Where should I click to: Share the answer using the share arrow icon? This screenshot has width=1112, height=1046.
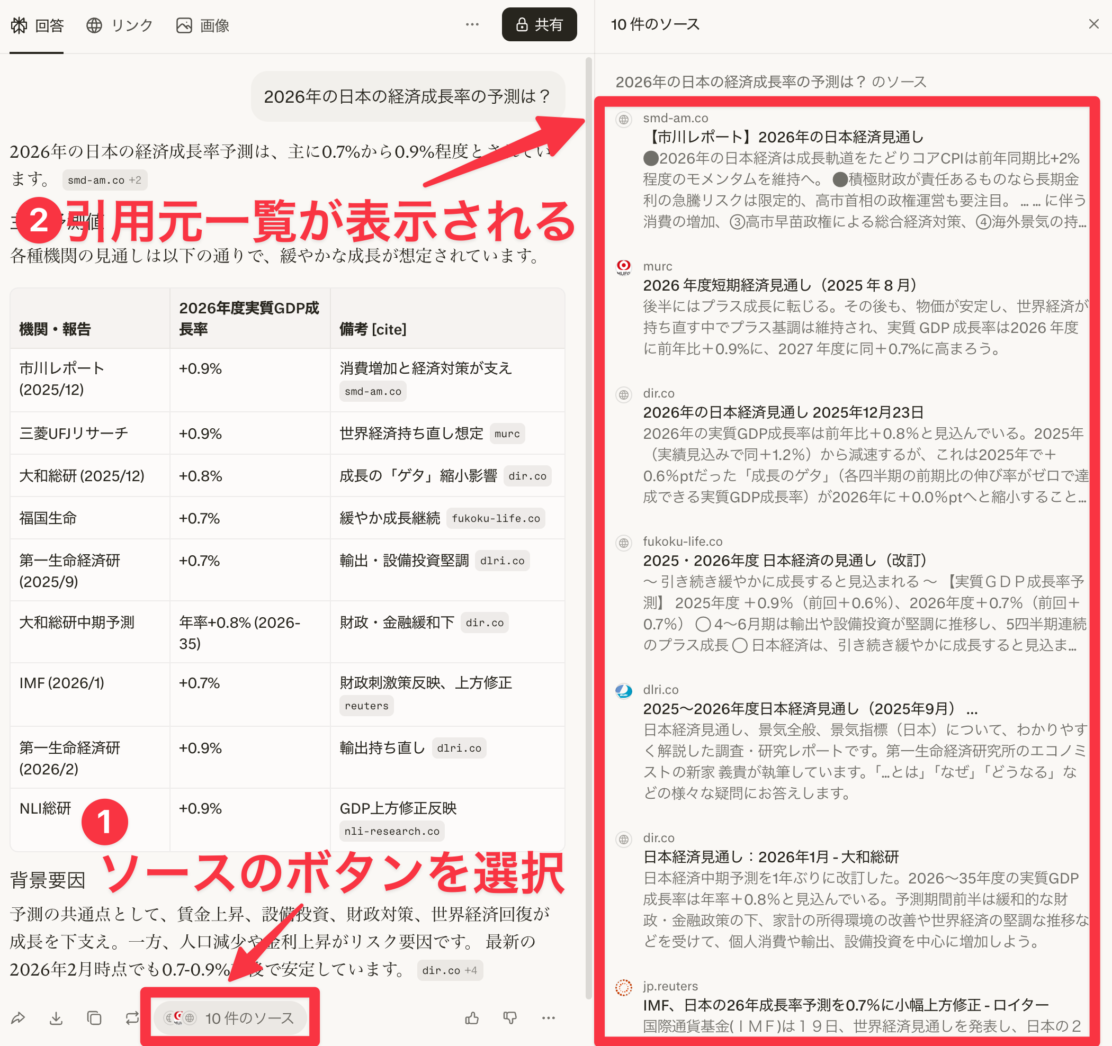(x=18, y=1017)
